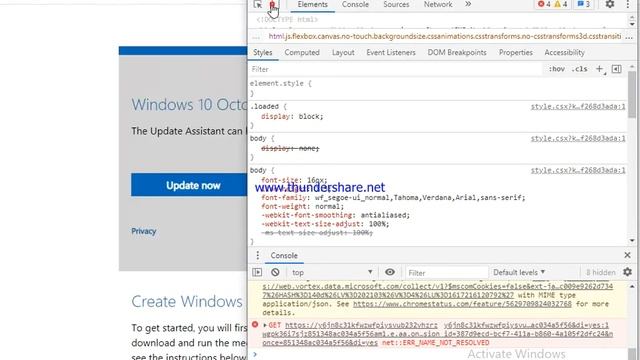This screenshot has width=640, height=360.
Task: Open style.csx link beside .loaded rule
Action: [578, 107]
